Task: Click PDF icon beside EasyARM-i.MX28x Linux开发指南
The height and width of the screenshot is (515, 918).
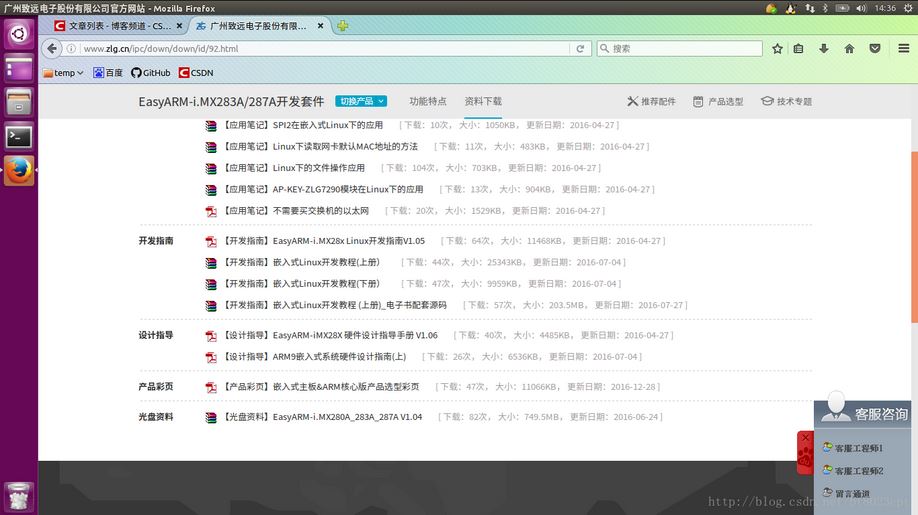Action: click(x=211, y=241)
